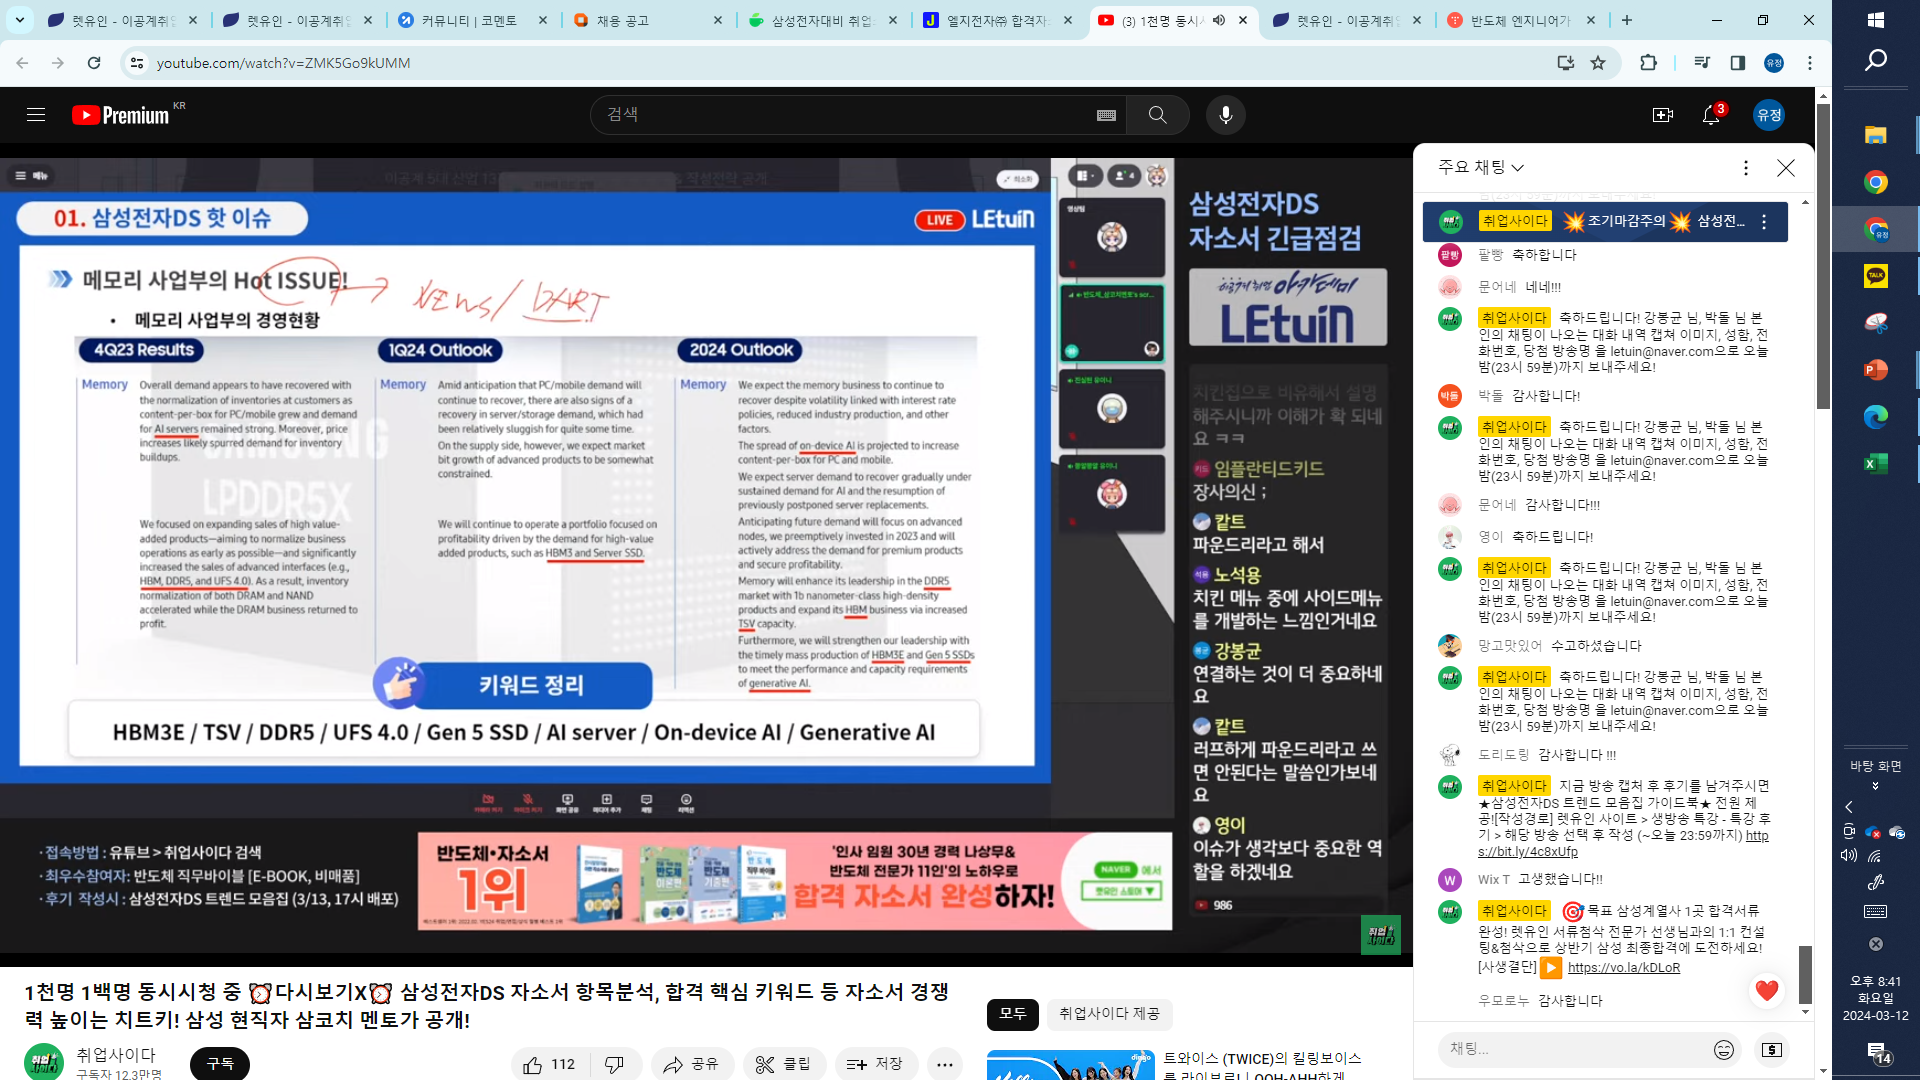Open the vo.la/kDLoR link in chat
This screenshot has height=1080, width=1920.
click(1623, 967)
